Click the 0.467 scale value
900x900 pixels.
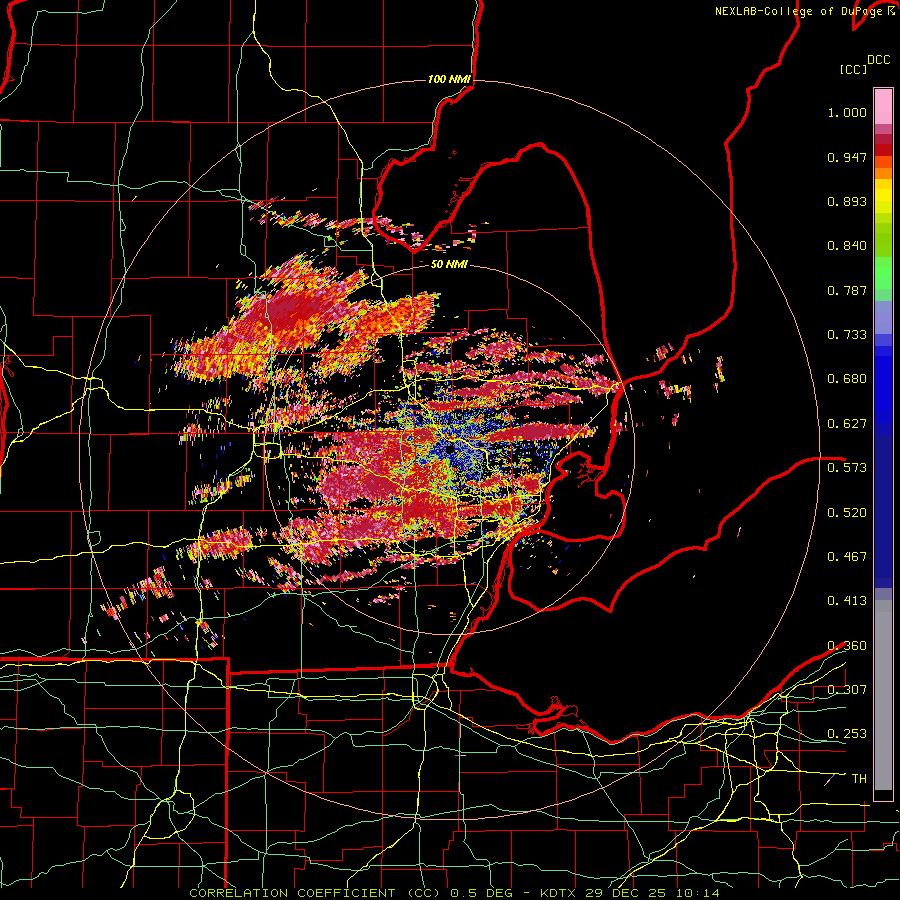click(x=847, y=557)
